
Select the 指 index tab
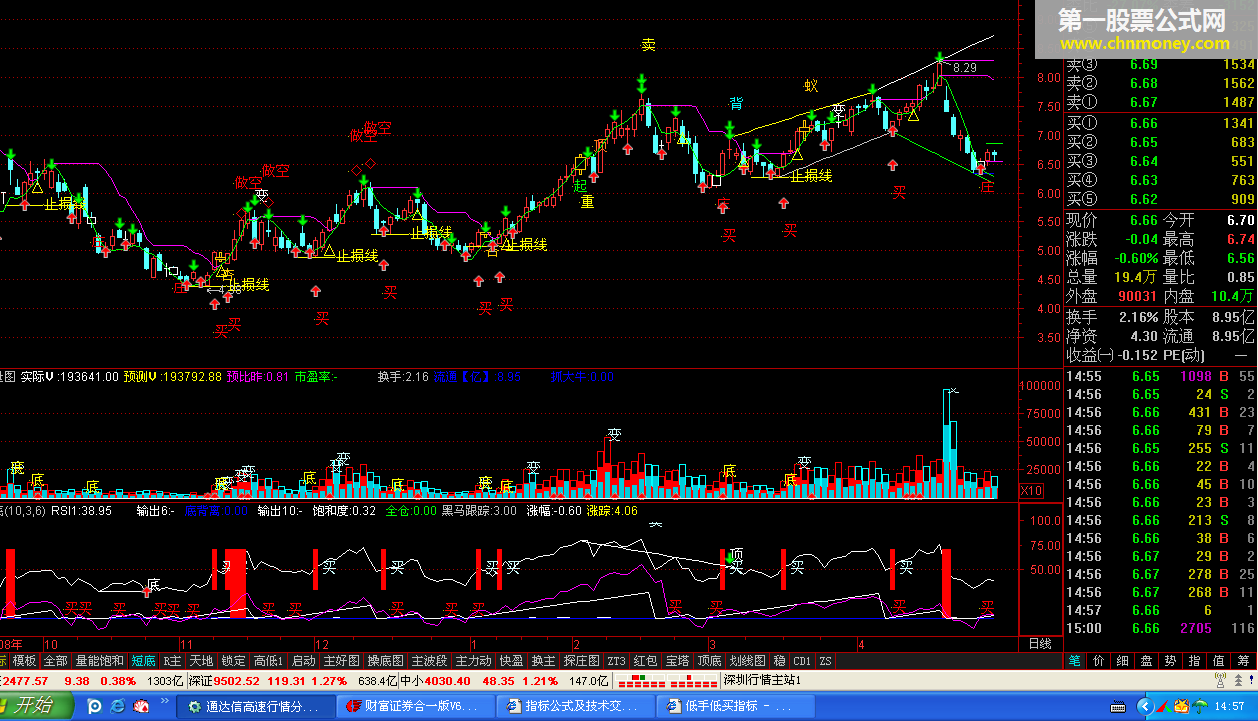click(x=1195, y=661)
